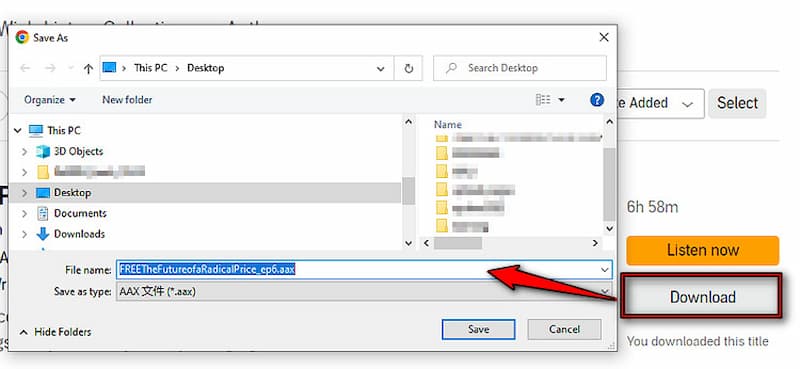Click the Chrome icon in title bar
Screen dimensions: 800x369
tap(22, 37)
